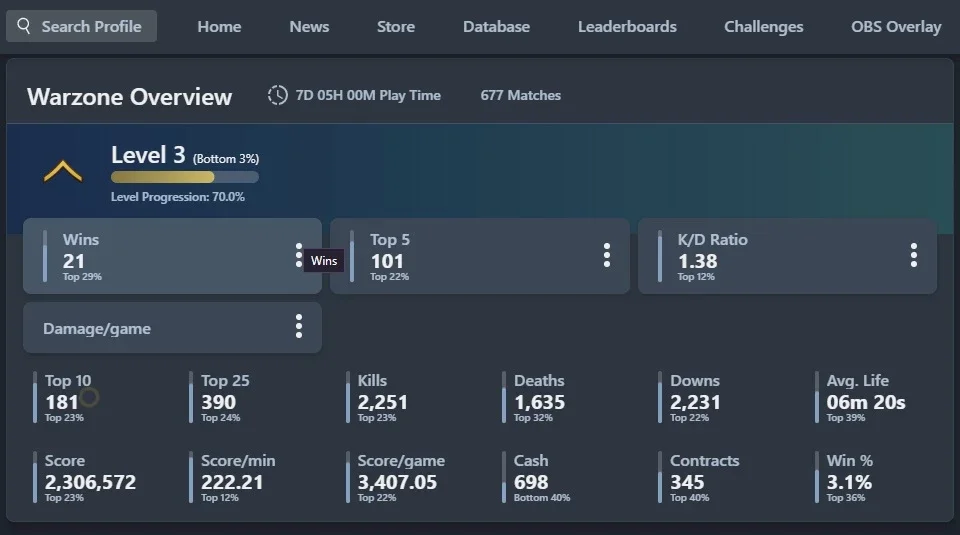The image size is (960, 535).
Task: Open the Leaderboards page
Action: (x=627, y=27)
